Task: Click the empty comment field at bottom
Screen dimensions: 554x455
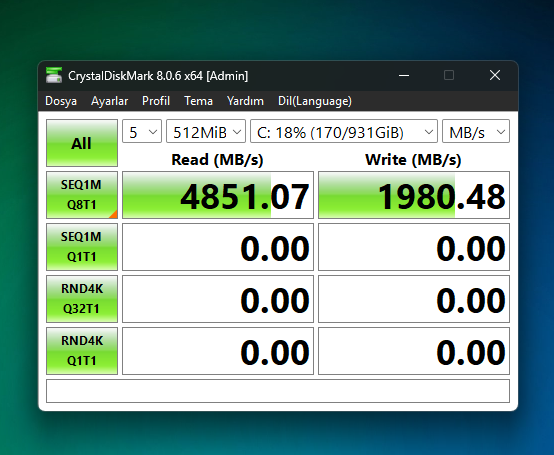Action: tap(278, 391)
